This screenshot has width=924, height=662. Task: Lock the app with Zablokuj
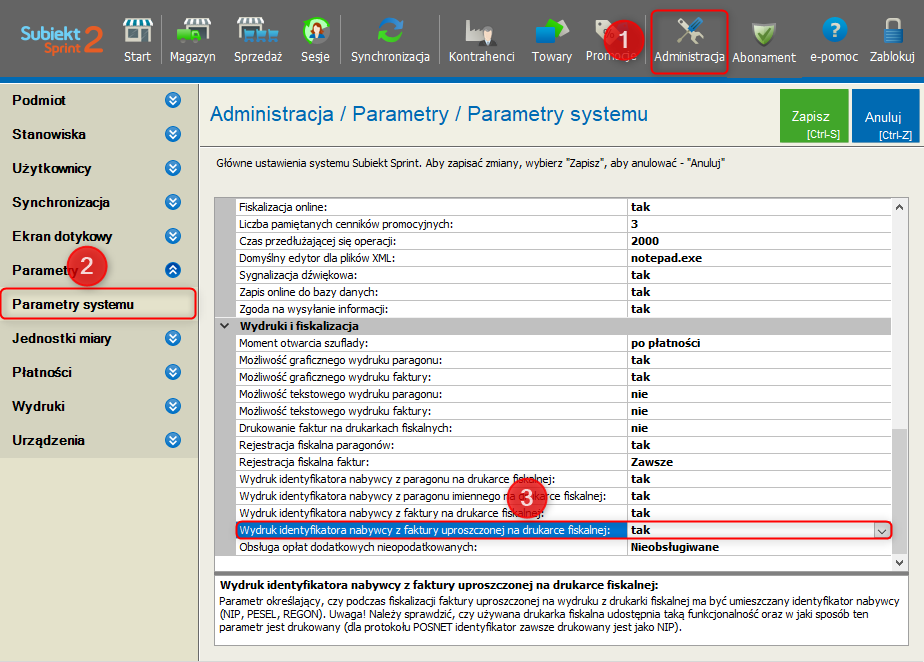pyautogui.click(x=892, y=40)
